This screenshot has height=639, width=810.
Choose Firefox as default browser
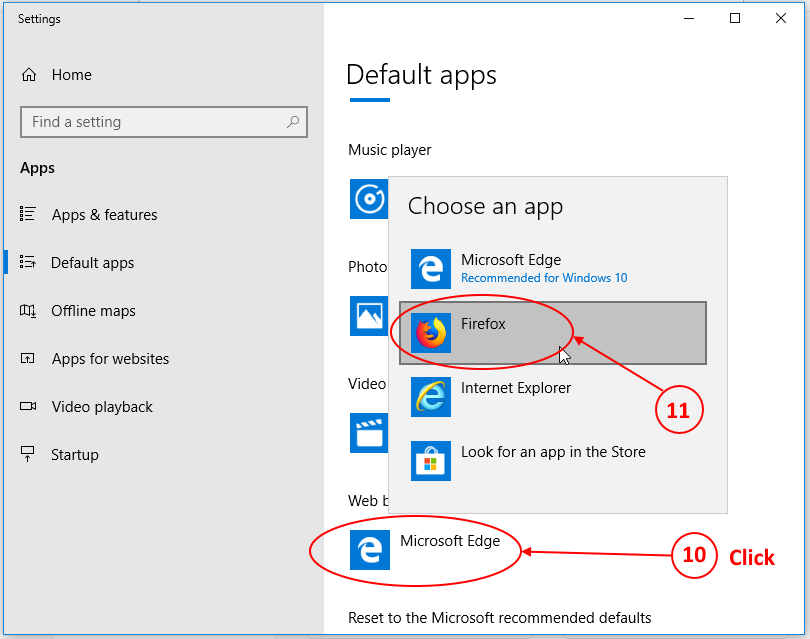click(x=553, y=333)
